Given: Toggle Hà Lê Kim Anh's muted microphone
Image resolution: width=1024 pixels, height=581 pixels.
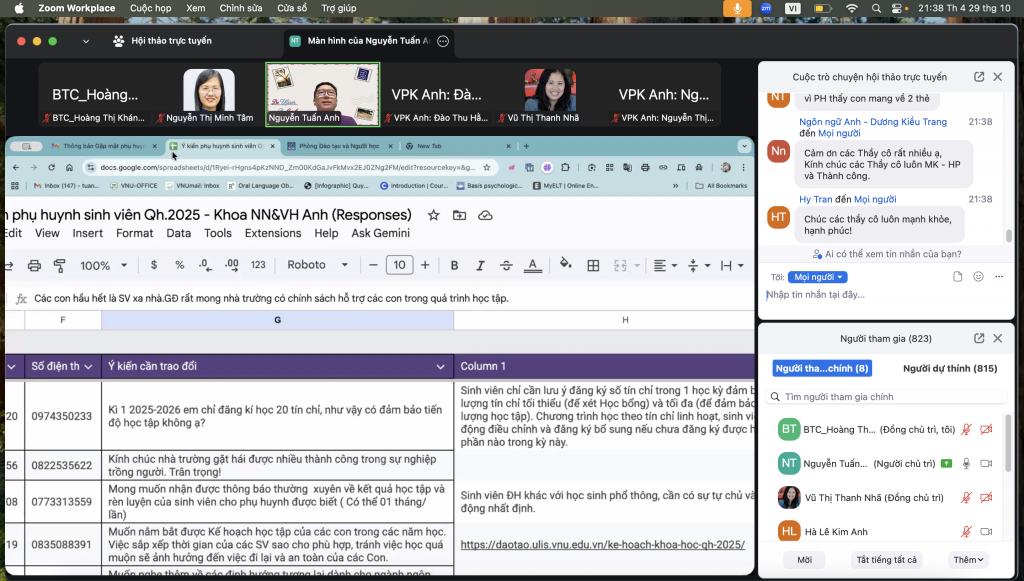Looking at the screenshot, I should pyautogui.click(x=966, y=531).
